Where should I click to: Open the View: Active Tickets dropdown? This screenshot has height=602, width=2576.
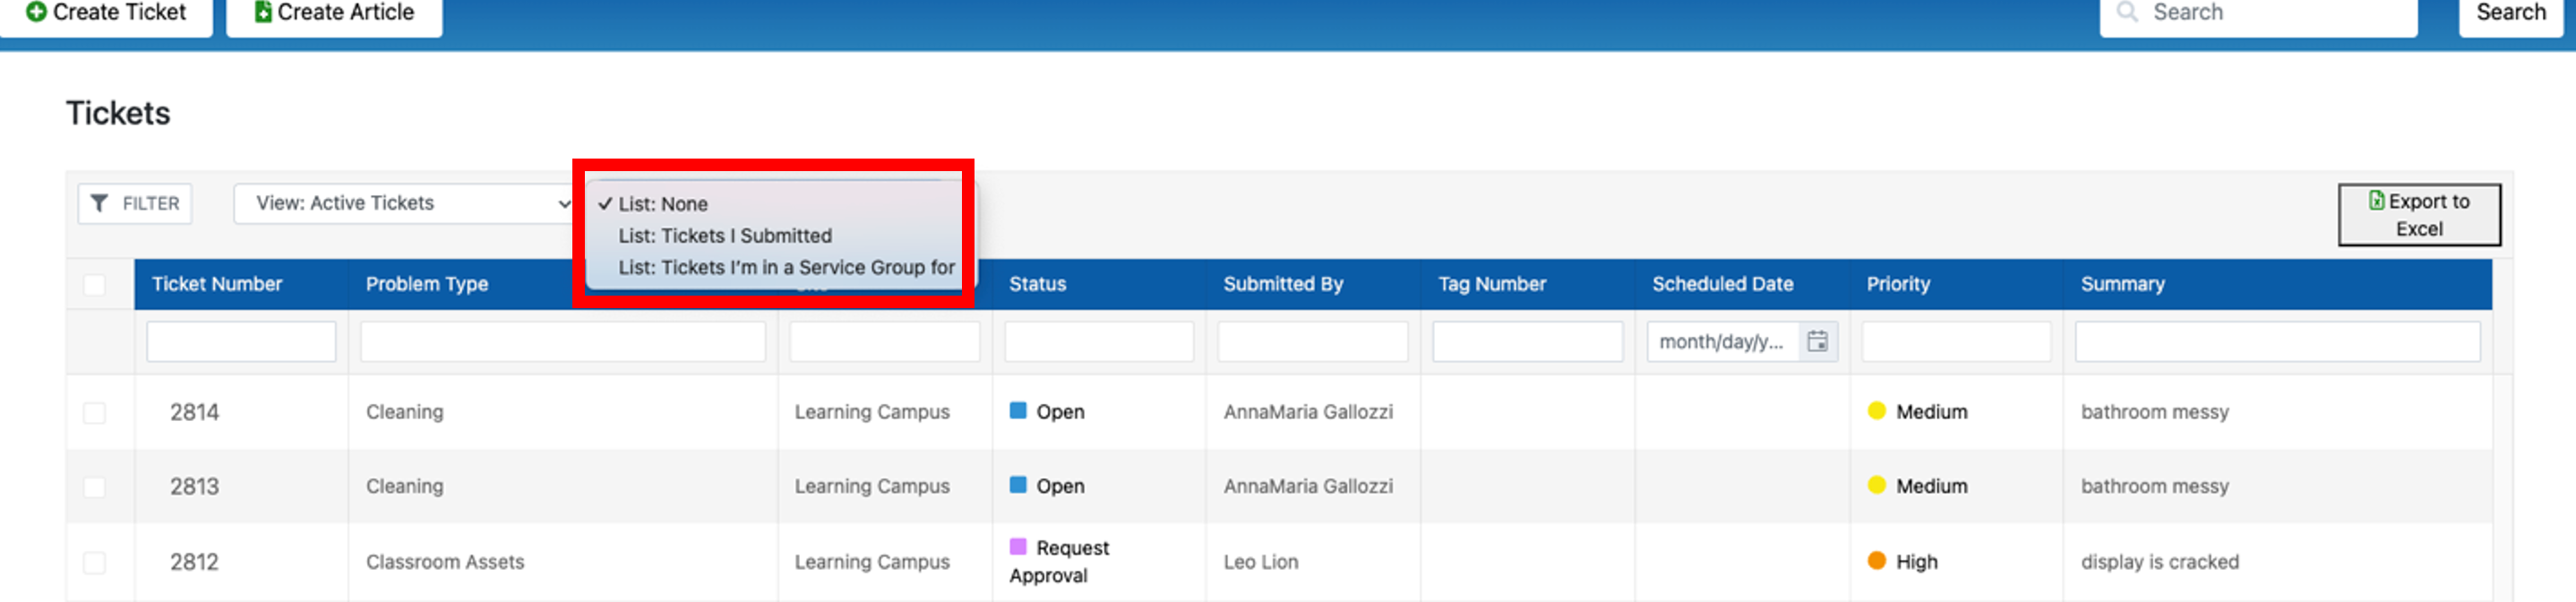[x=404, y=203]
